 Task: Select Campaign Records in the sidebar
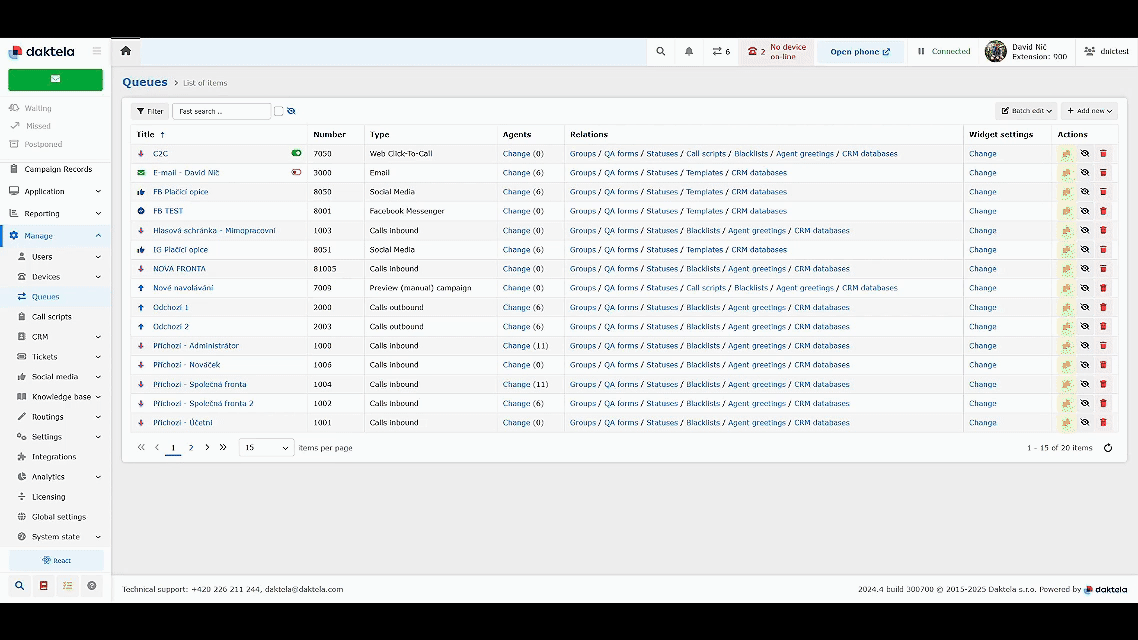coord(58,170)
